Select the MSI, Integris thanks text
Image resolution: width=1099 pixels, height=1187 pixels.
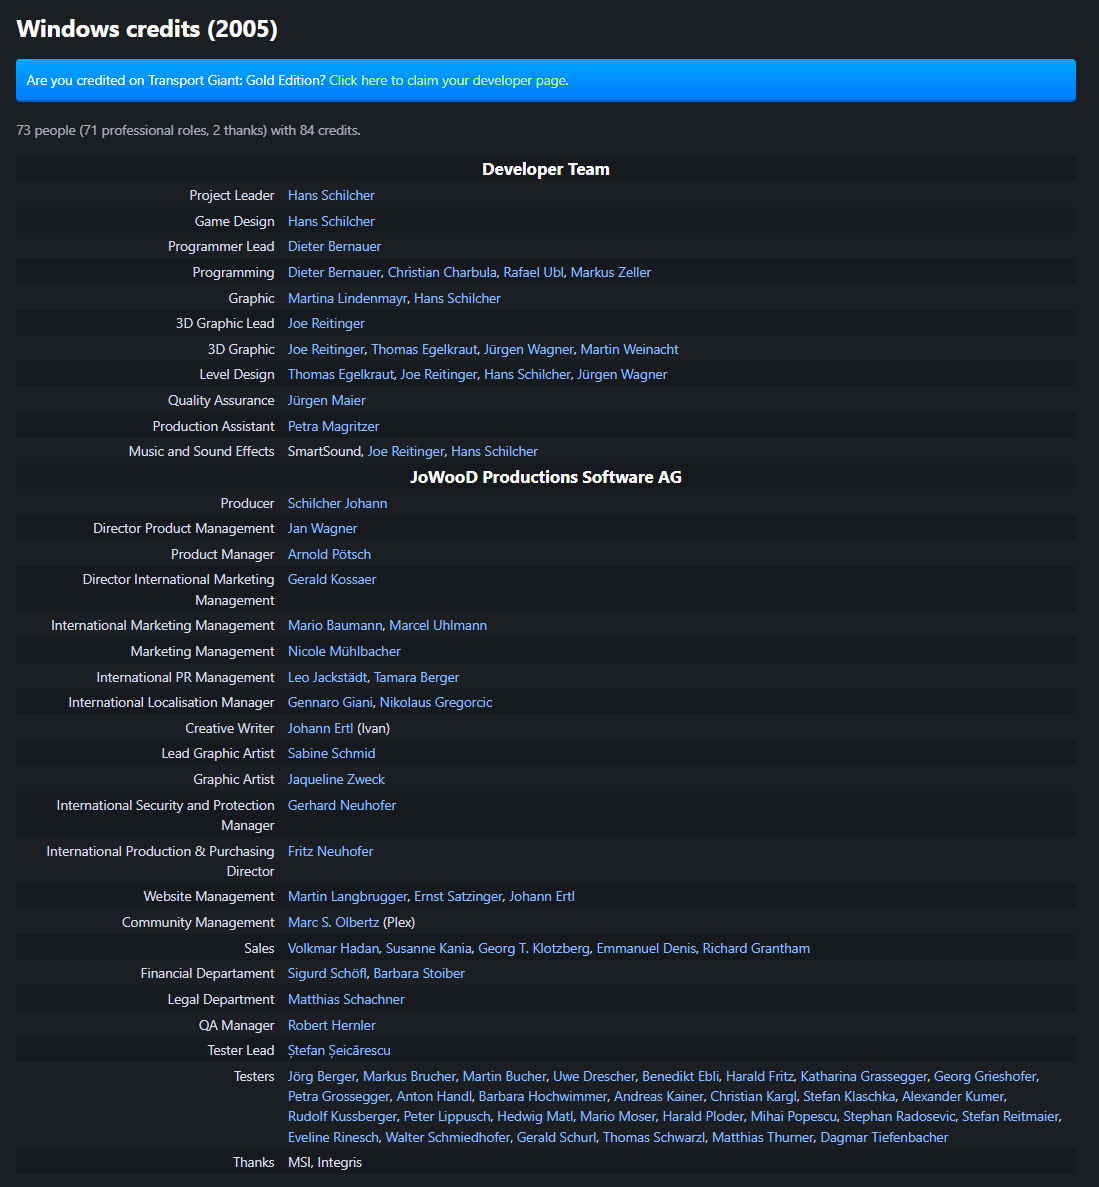[325, 1163]
